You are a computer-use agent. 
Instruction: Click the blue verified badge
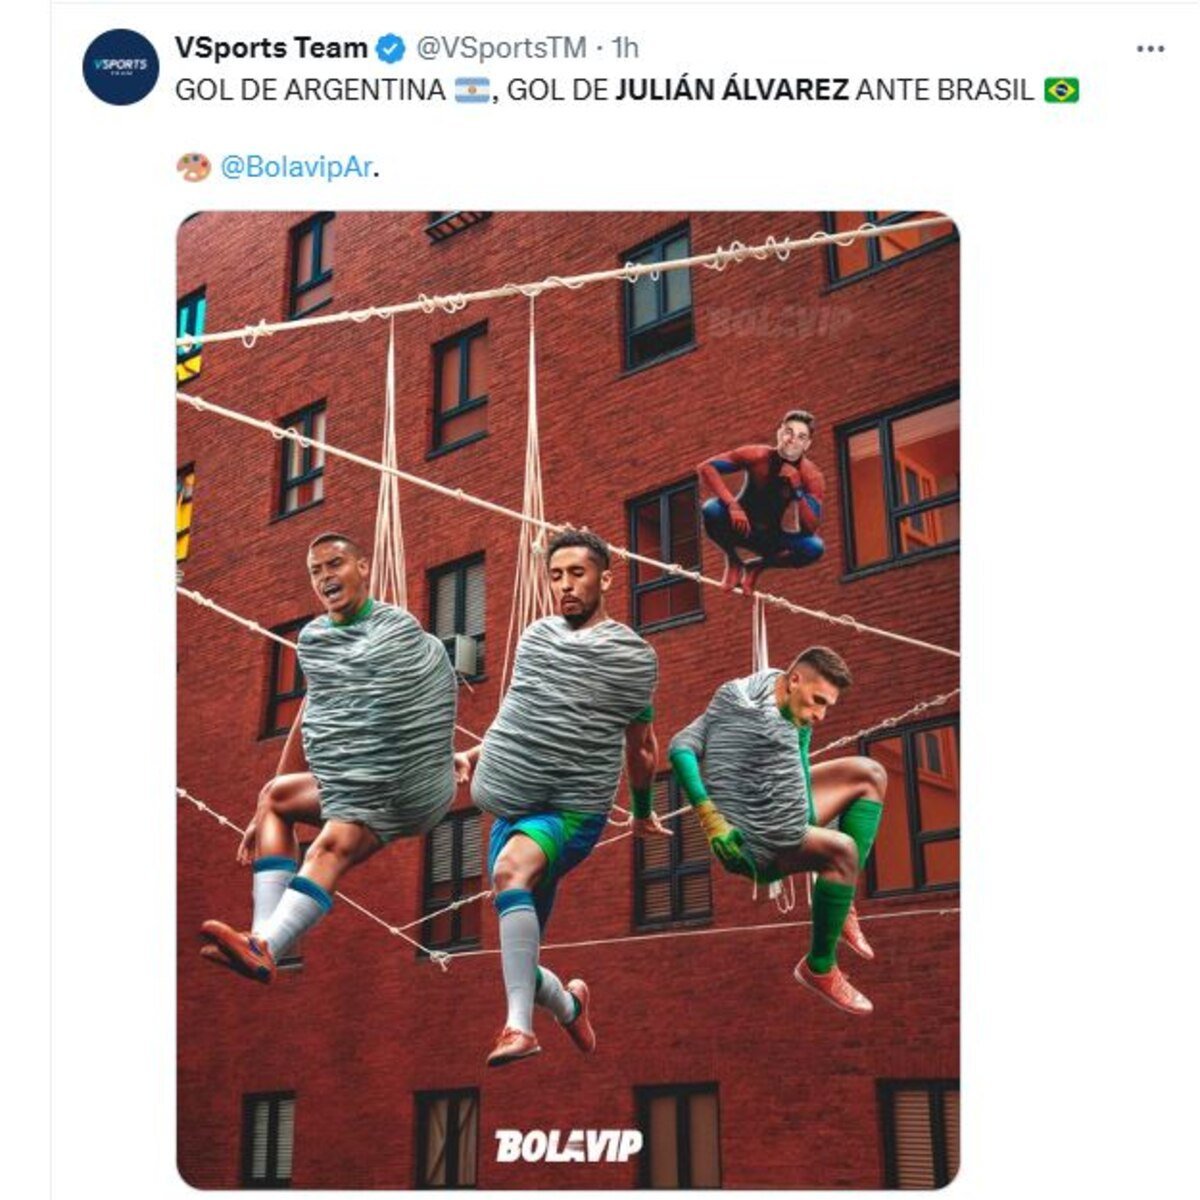click(391, 47)
